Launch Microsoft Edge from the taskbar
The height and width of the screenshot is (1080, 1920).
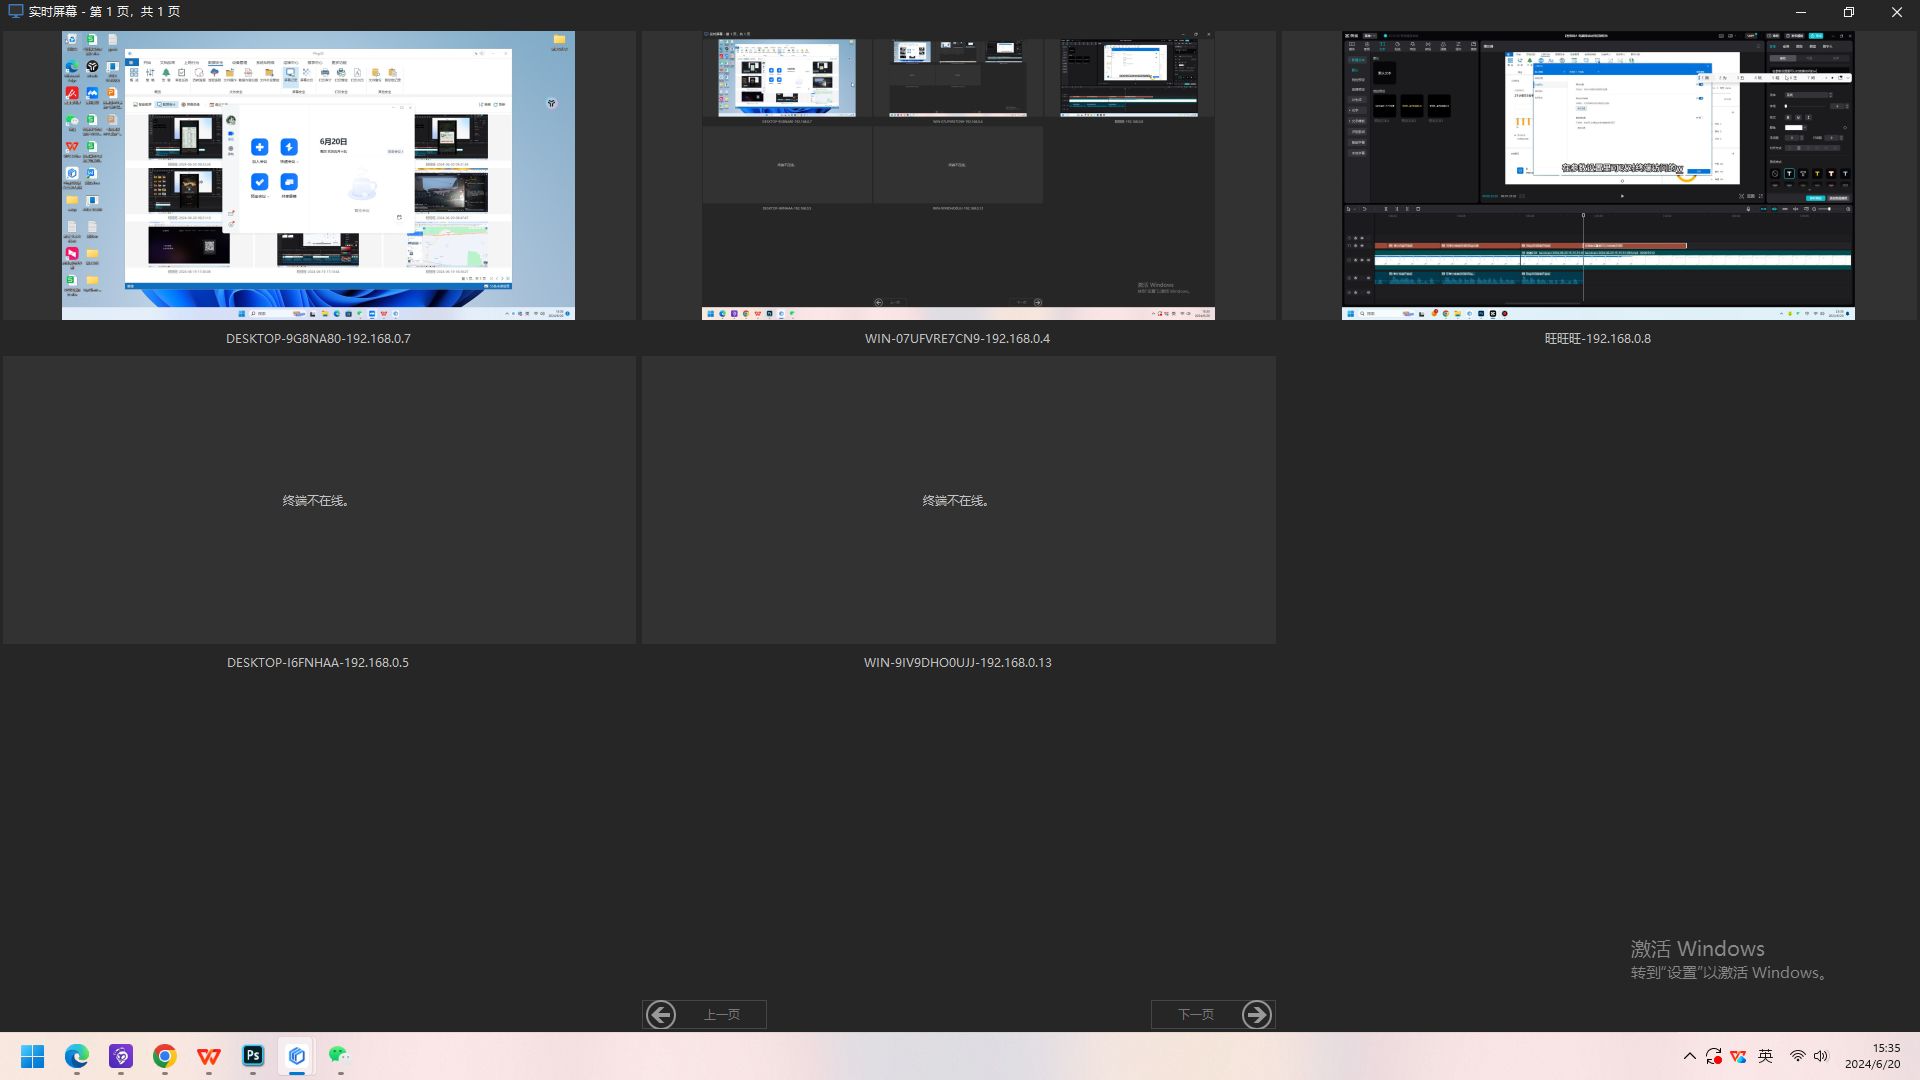[x=77, y=1056]
